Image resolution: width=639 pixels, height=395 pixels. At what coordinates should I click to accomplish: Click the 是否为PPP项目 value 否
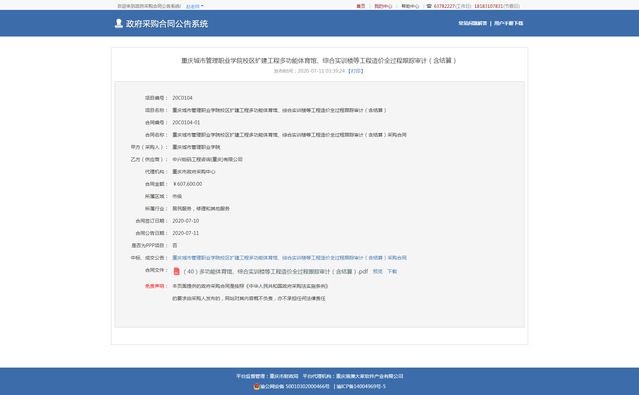coord(175,245)
